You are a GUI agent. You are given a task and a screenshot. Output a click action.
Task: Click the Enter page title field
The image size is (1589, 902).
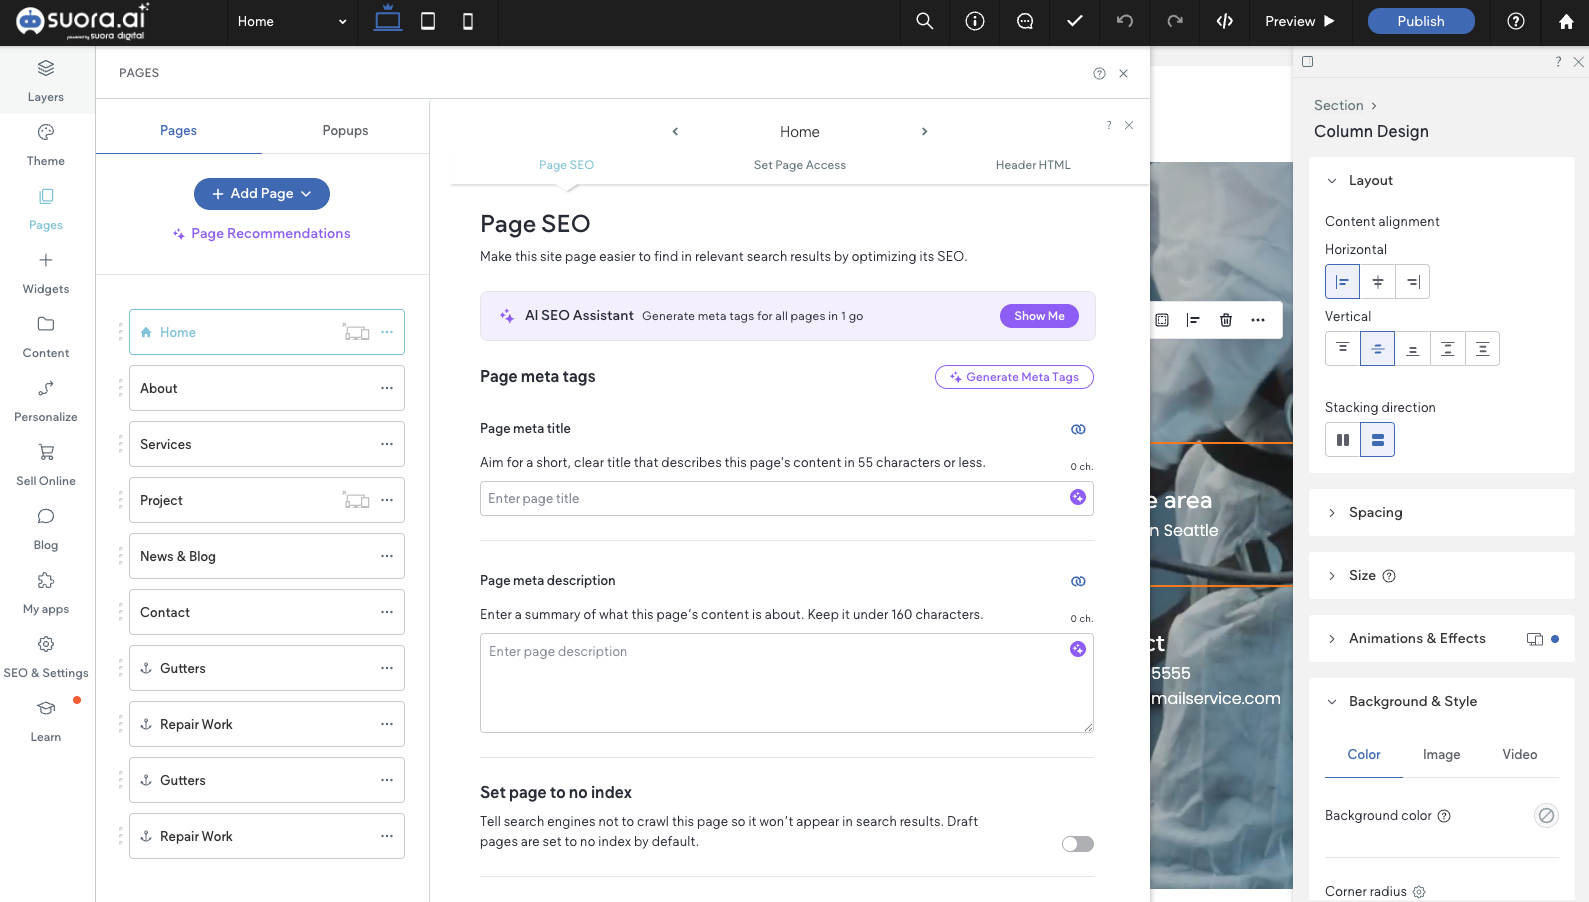point(770,498)
